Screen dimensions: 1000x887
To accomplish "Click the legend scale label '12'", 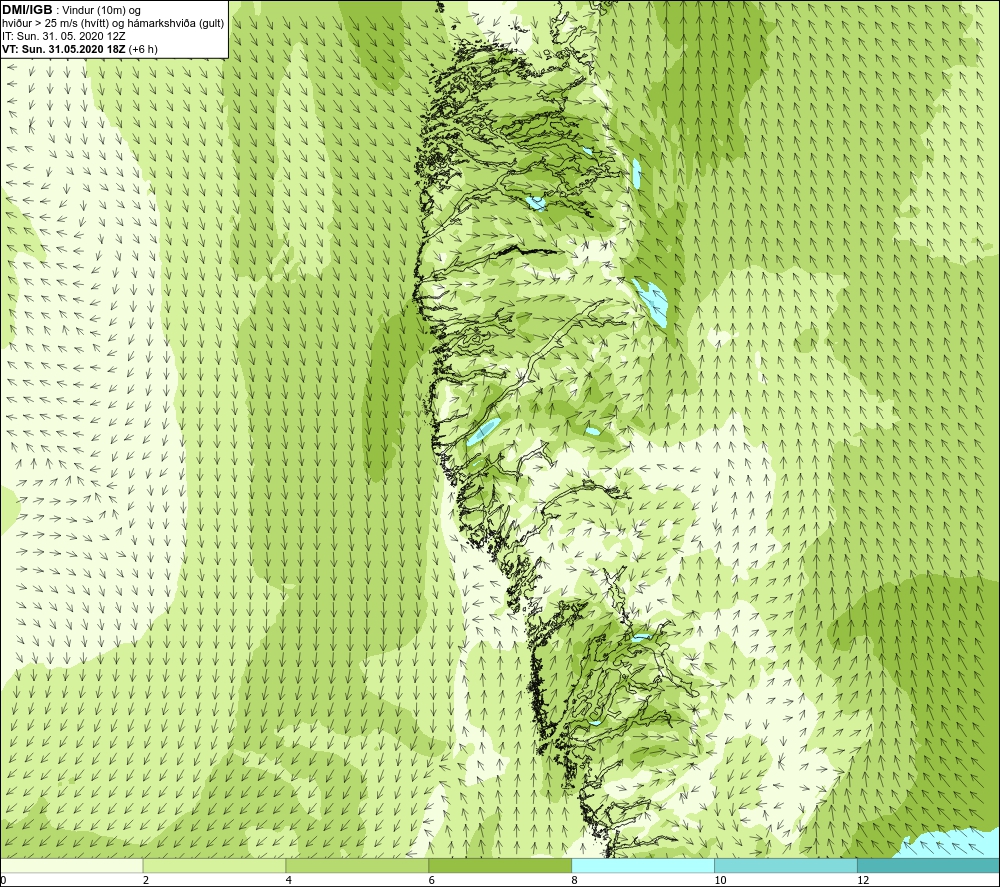I will (863, 880).
